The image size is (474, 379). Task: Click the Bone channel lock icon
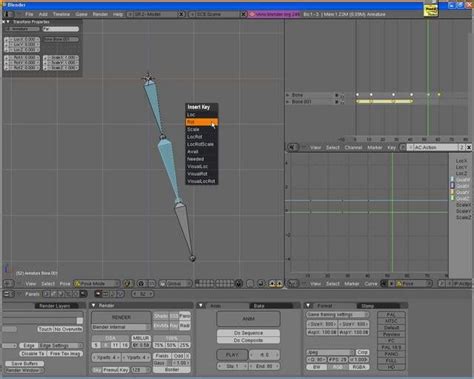[342, 95]
